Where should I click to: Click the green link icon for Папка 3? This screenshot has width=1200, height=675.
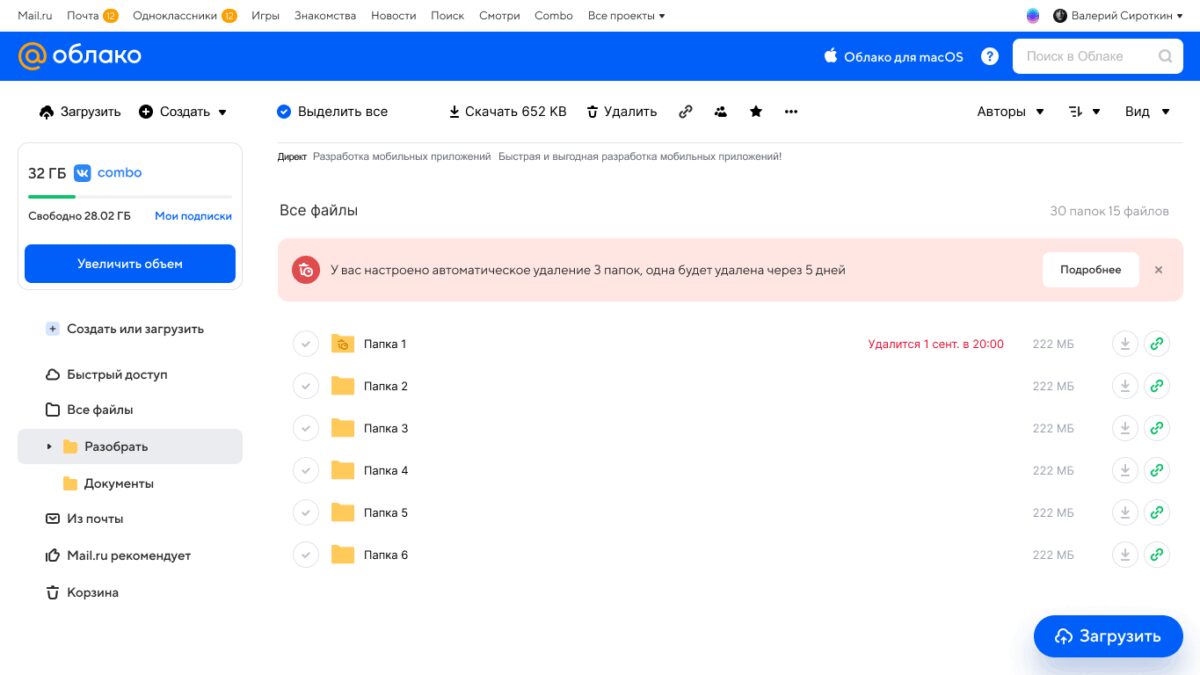(x=1157, y=428)
